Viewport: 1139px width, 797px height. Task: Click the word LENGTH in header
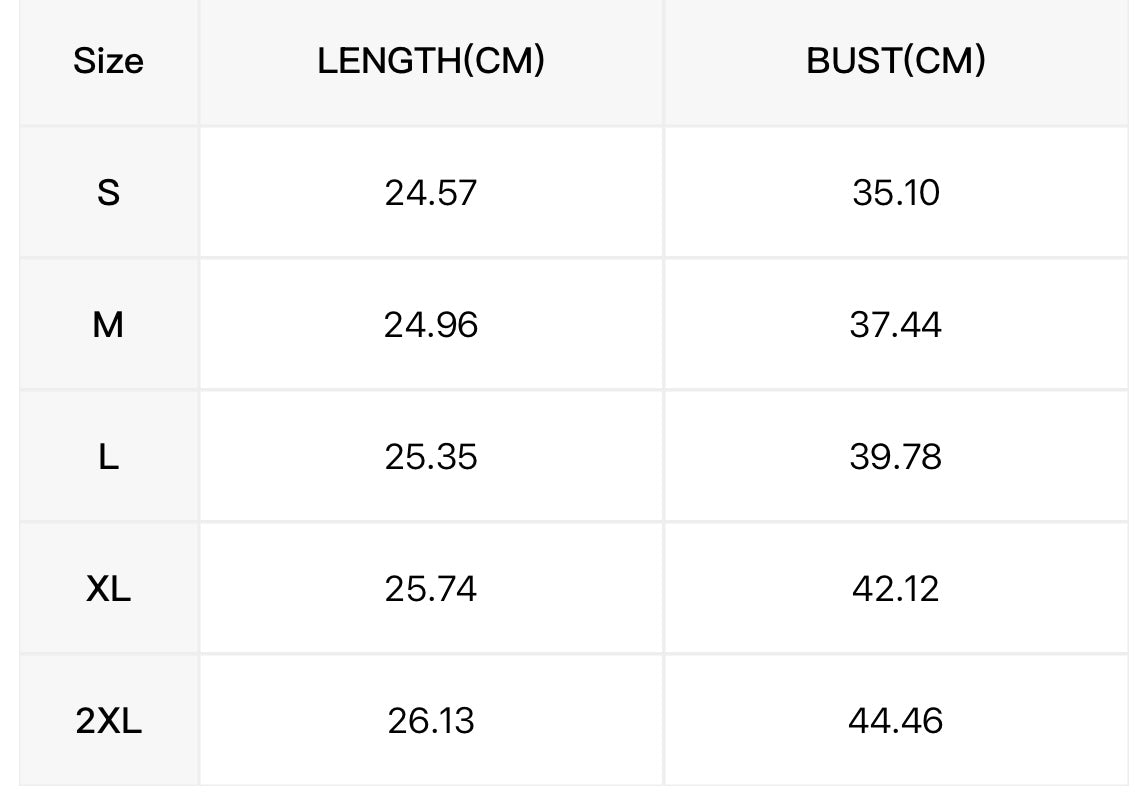(389, 61)
